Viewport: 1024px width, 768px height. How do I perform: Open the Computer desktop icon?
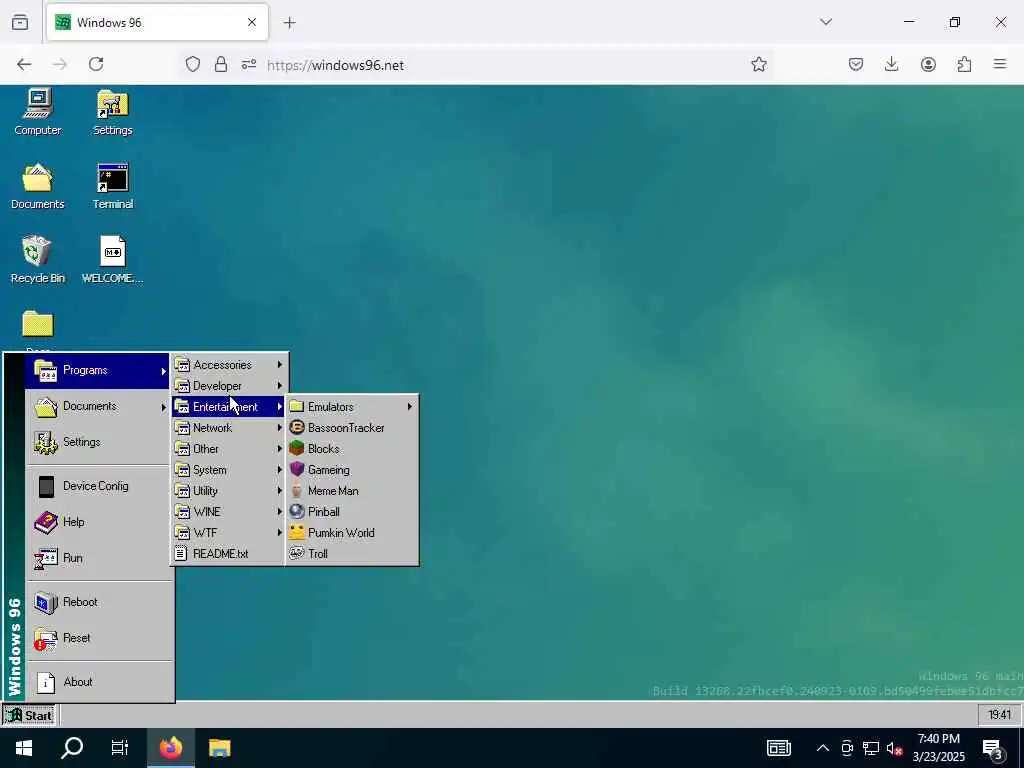(38, 112)
